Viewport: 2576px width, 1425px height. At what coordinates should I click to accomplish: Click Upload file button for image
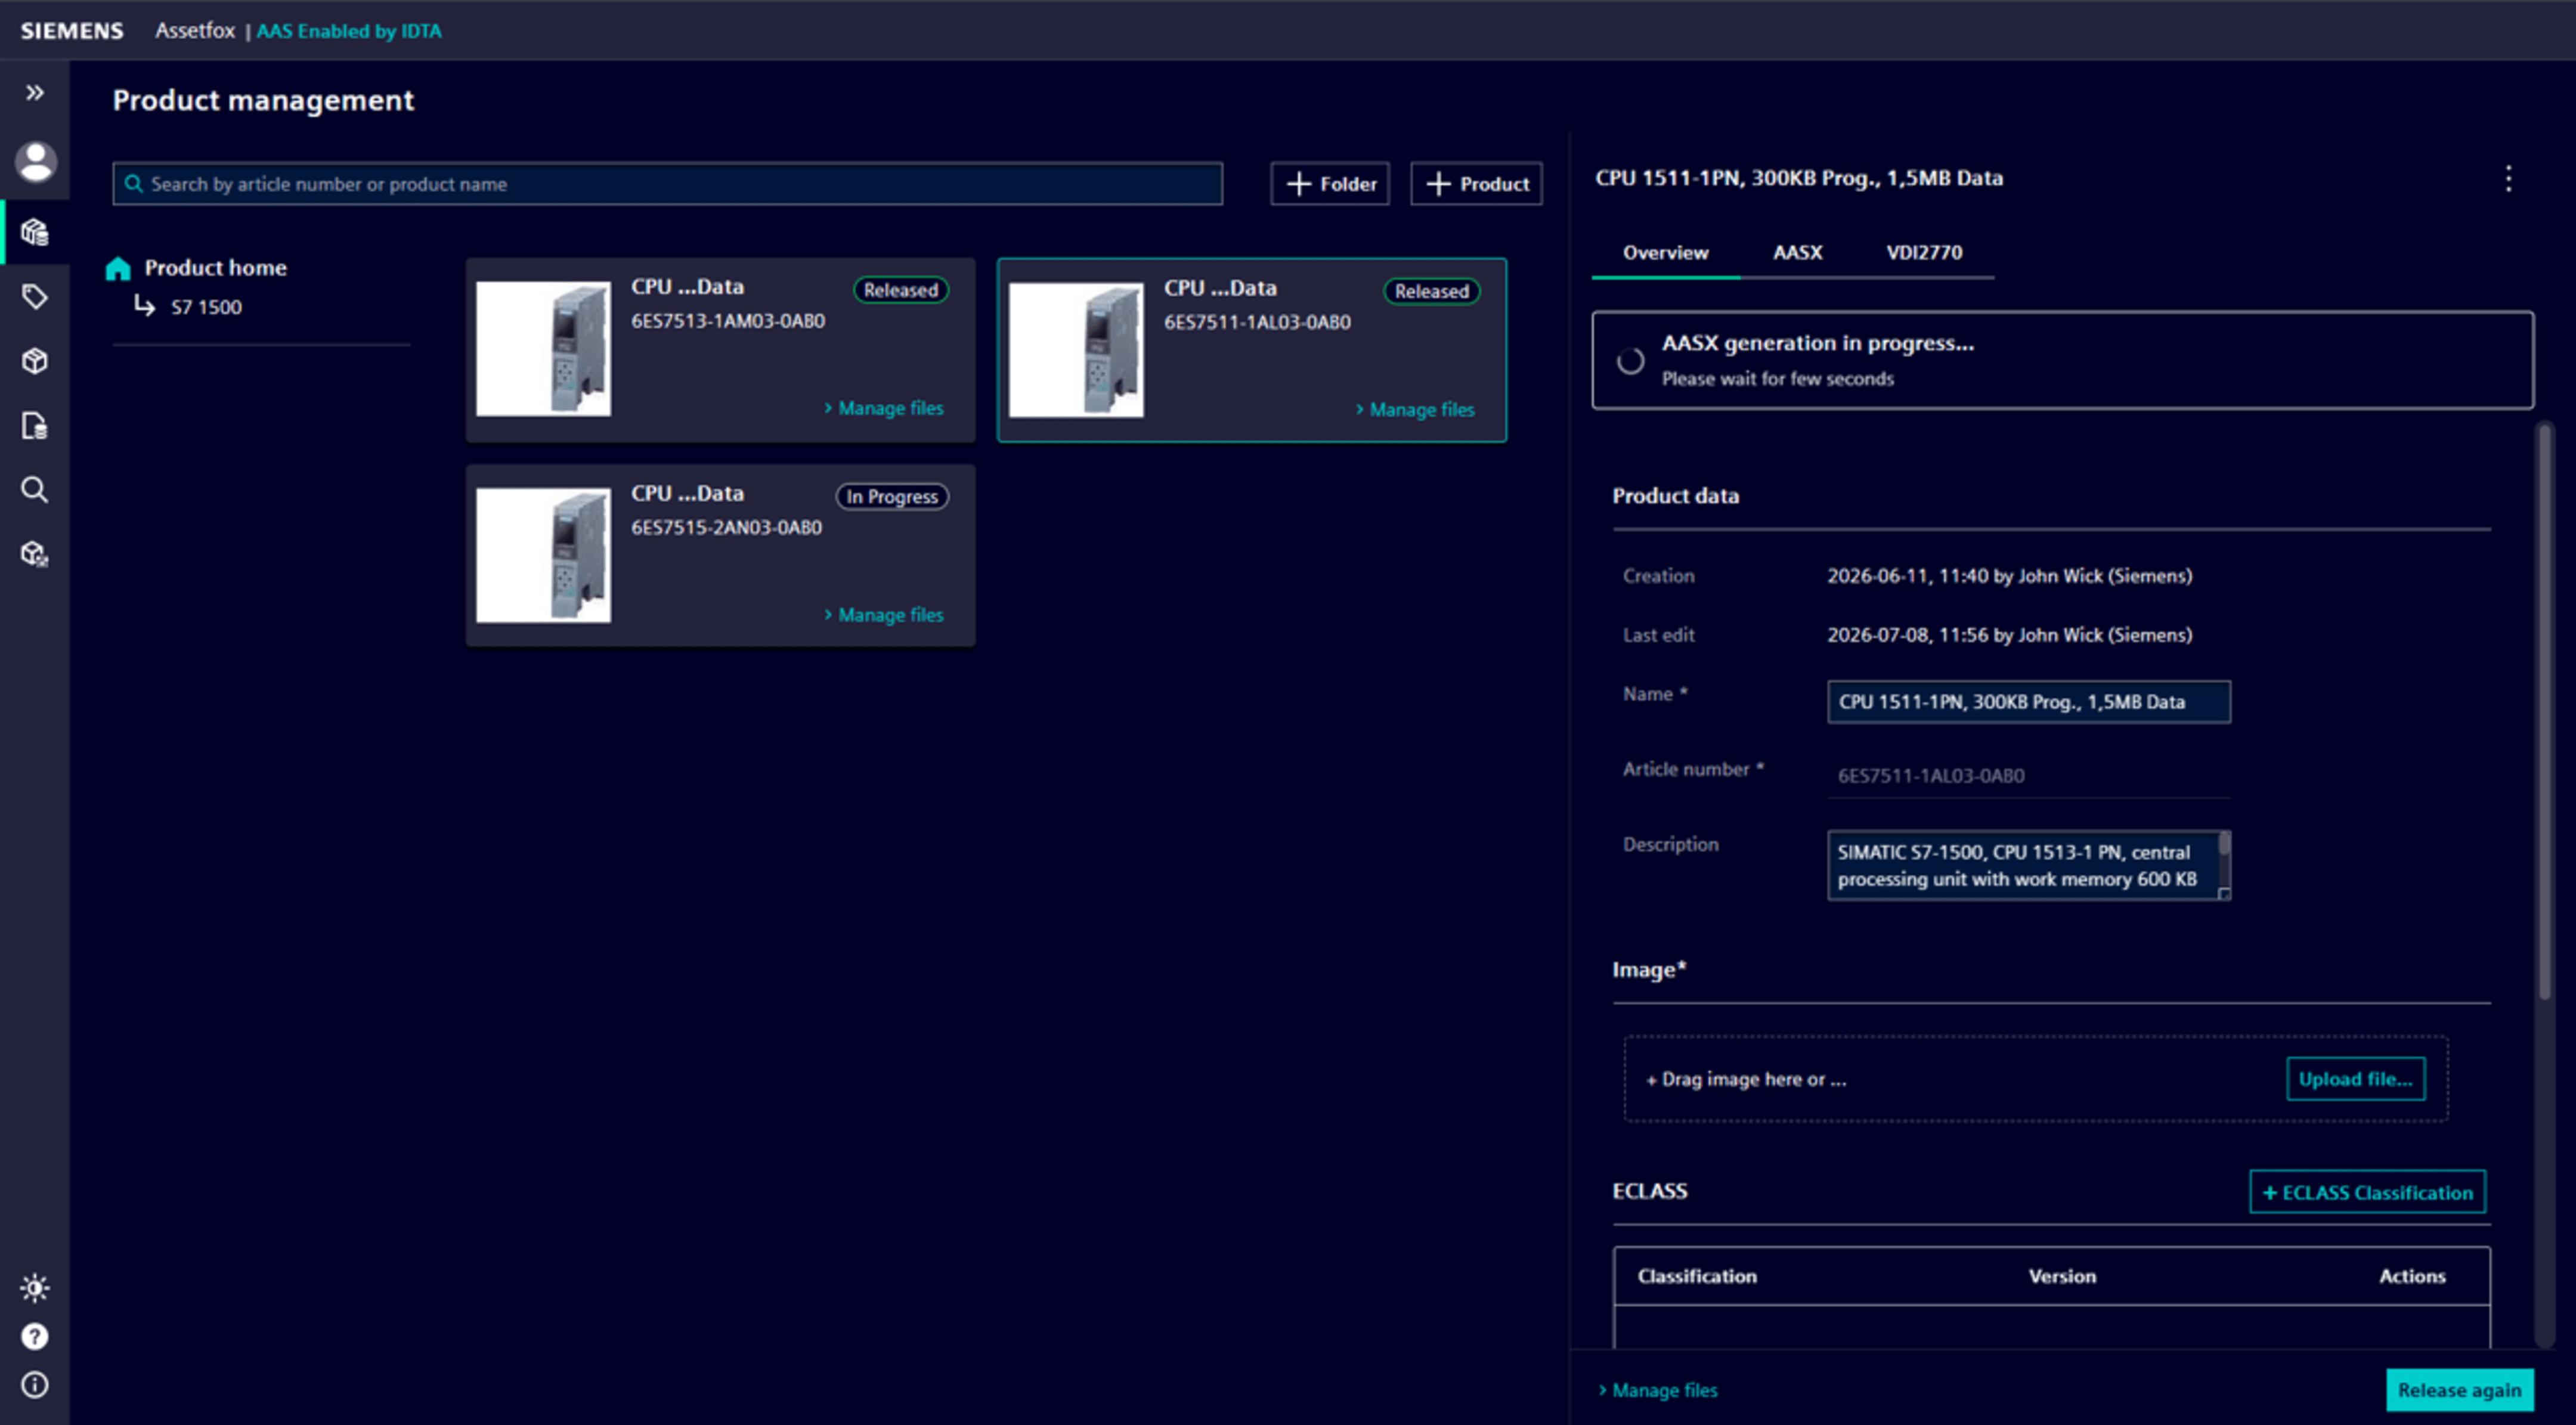click(2355, 1079)
